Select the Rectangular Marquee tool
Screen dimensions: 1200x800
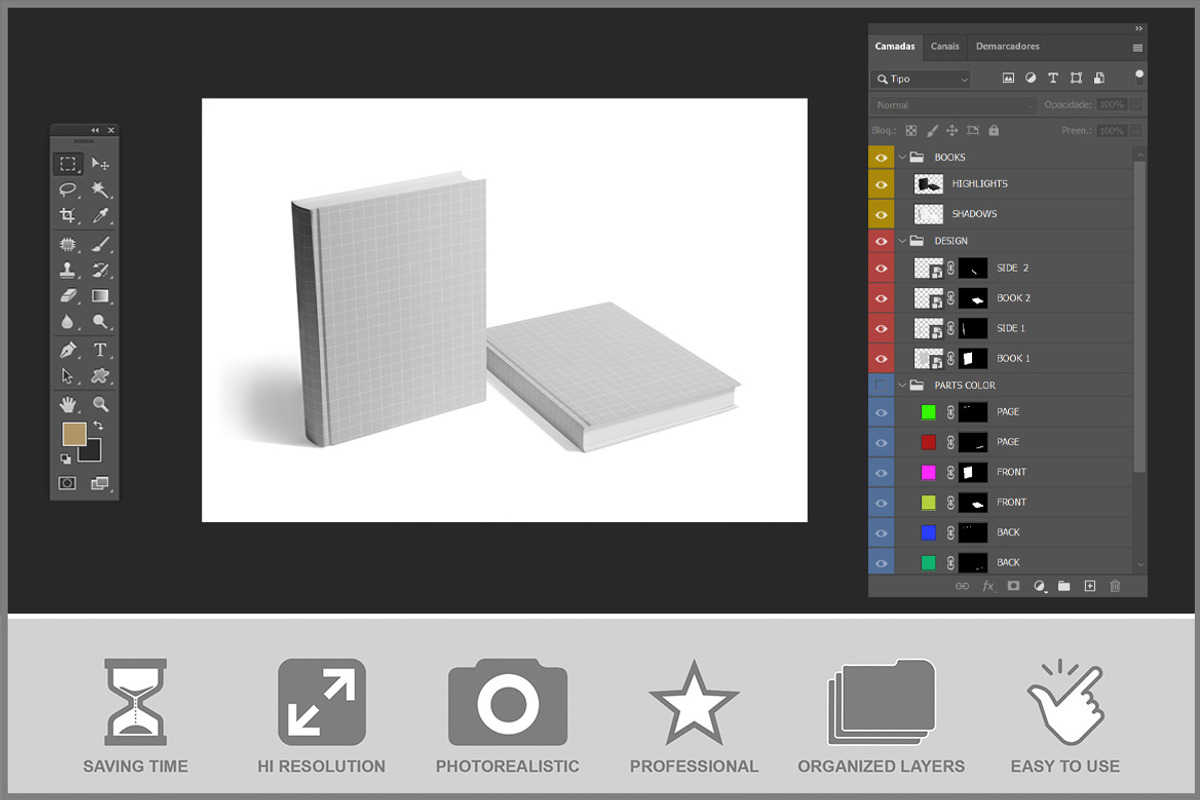pos(68,164)
